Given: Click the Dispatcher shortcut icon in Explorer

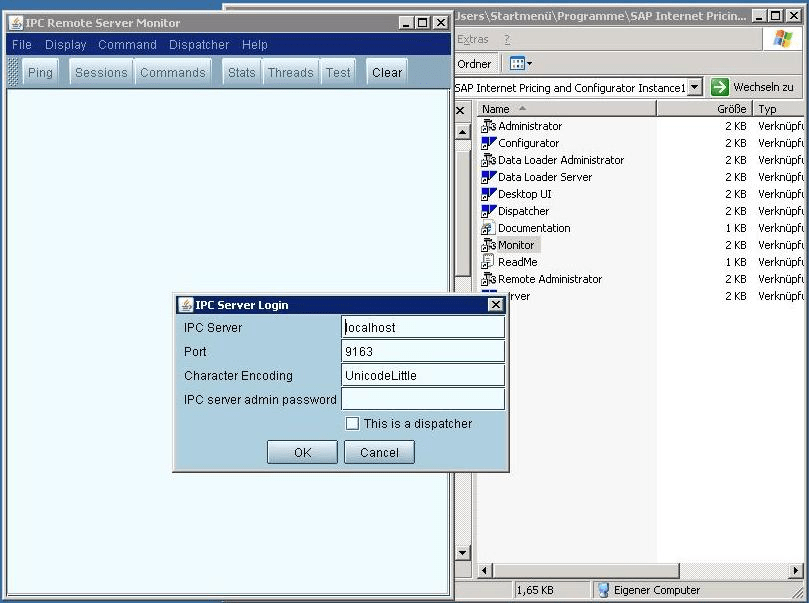Looking at the screenshot, I should click(x=488, y=211).
